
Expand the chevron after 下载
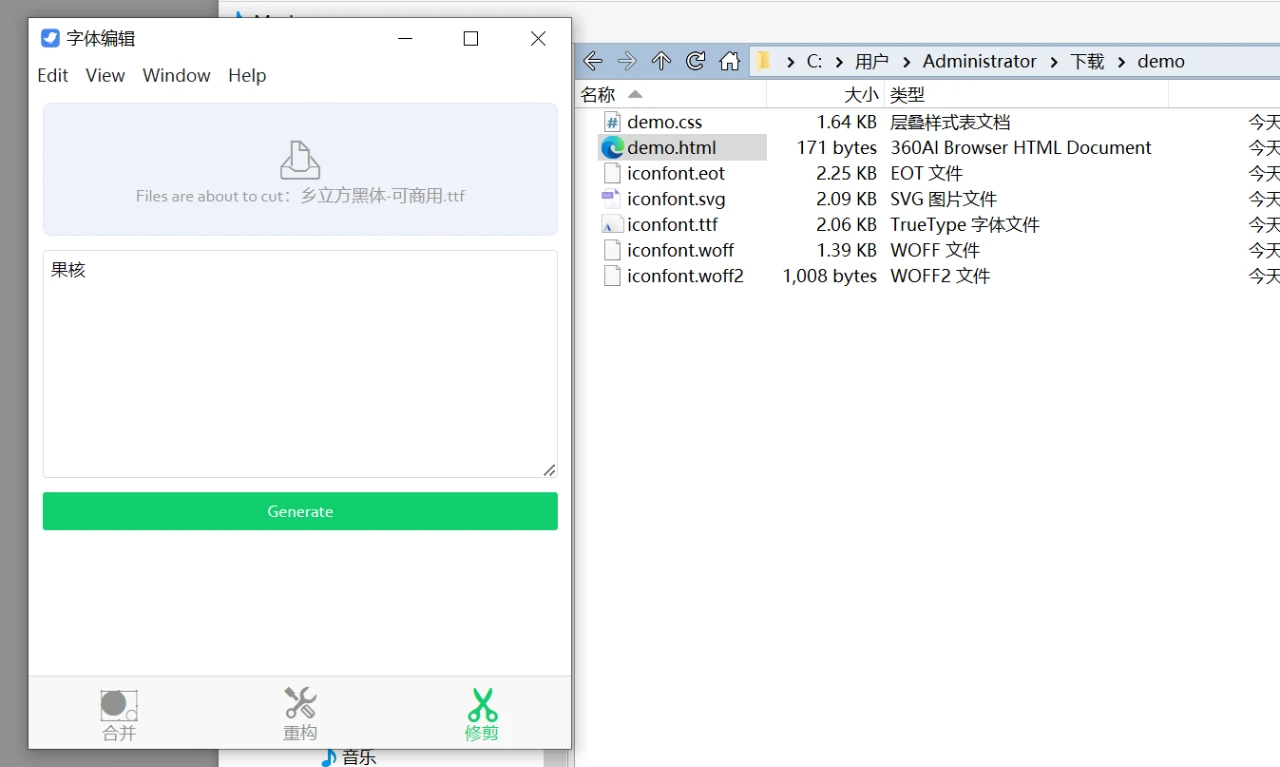[x=1121, y=61]
